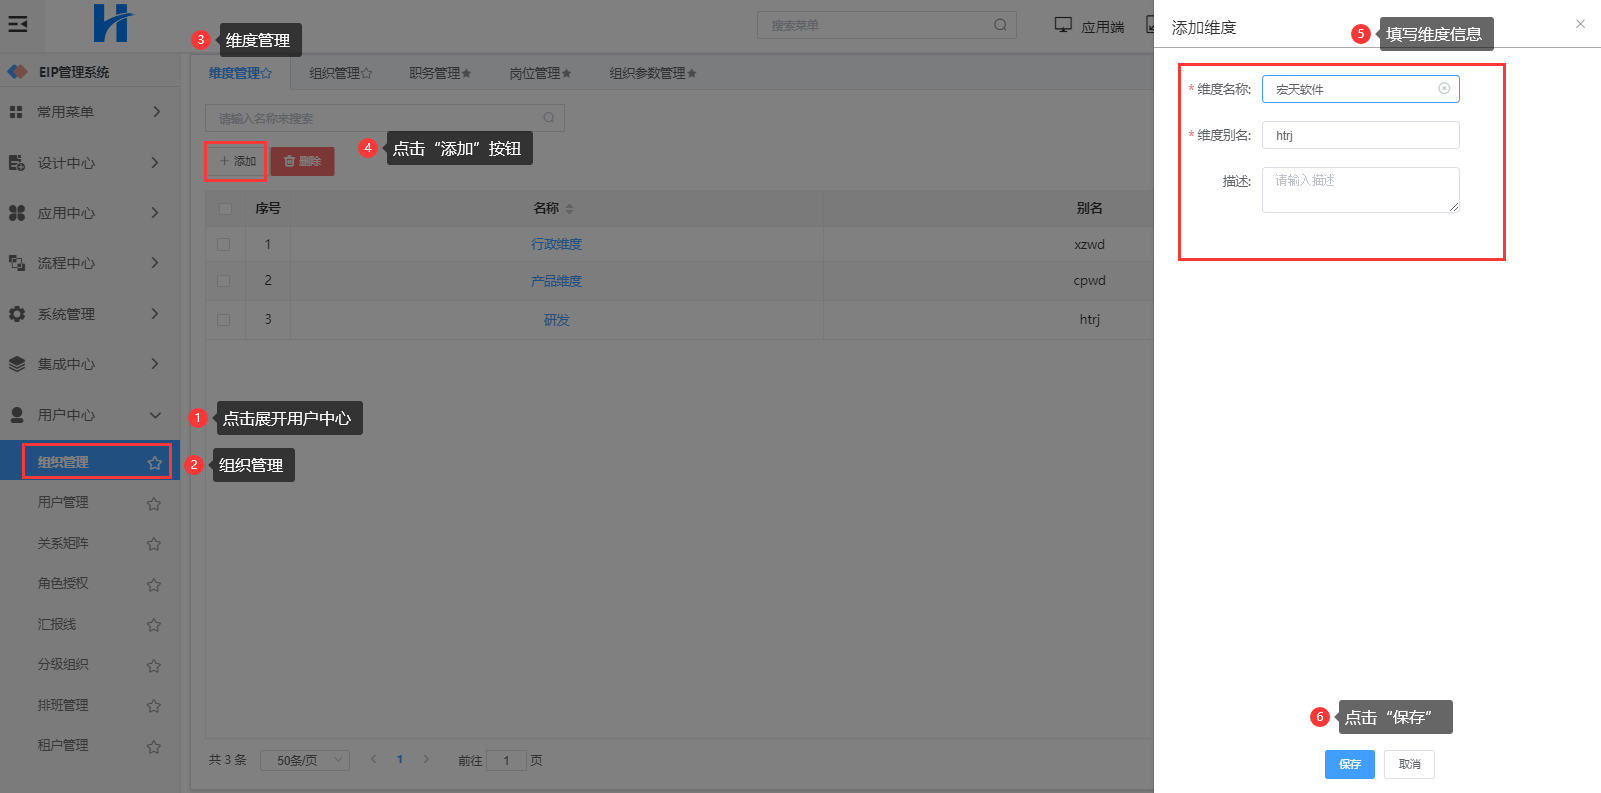Screen dimensions: 1601x793
Task: Click the star on the 岗位管理 tab
Action: tap(566, 73)
